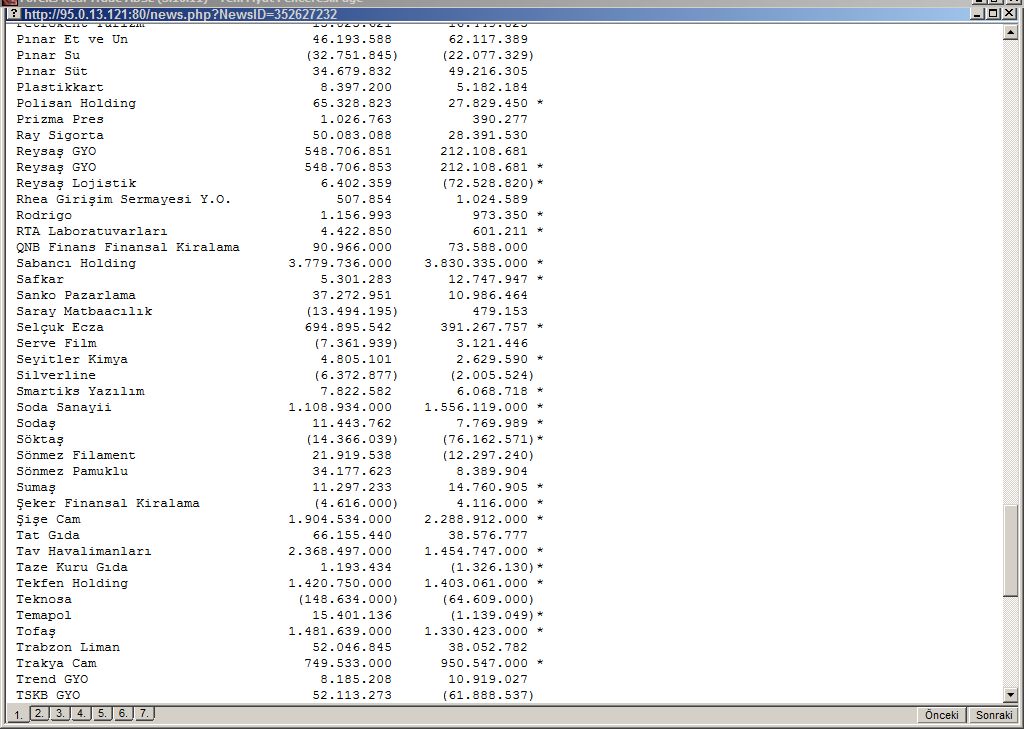This screenshot has height=729, width=1024.
Task: Select the 'Ray Sigorta' row name
Action: (x=60, y=135)
